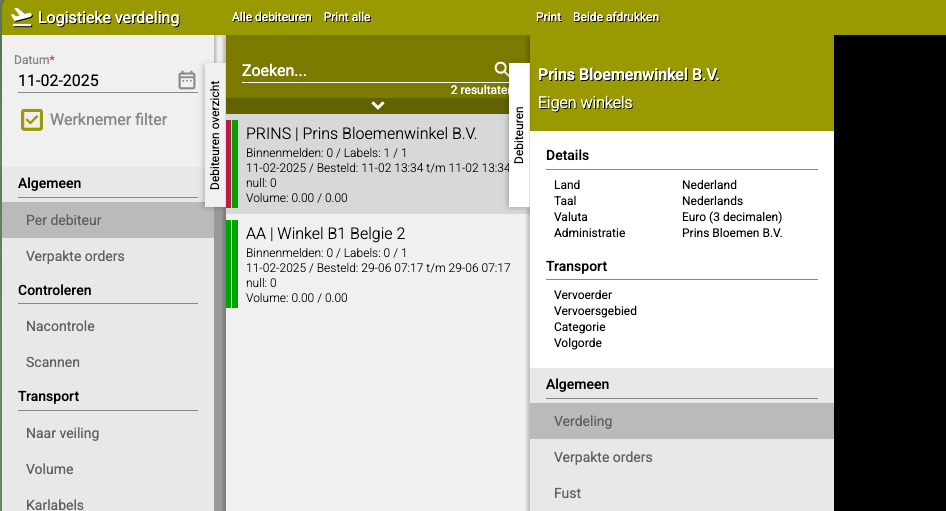Screen dimensions: 946x511
Task: Open Verpakte orders in left sidebar
Action: (x=108, y=256)
